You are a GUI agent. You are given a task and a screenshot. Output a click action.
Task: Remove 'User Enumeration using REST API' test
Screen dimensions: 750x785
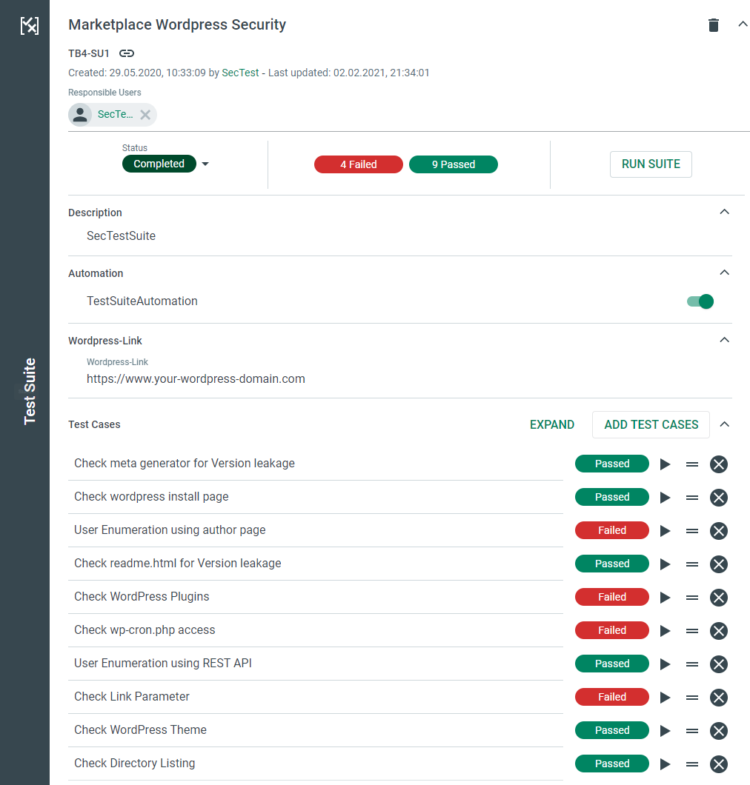click(x=718, y=664)
